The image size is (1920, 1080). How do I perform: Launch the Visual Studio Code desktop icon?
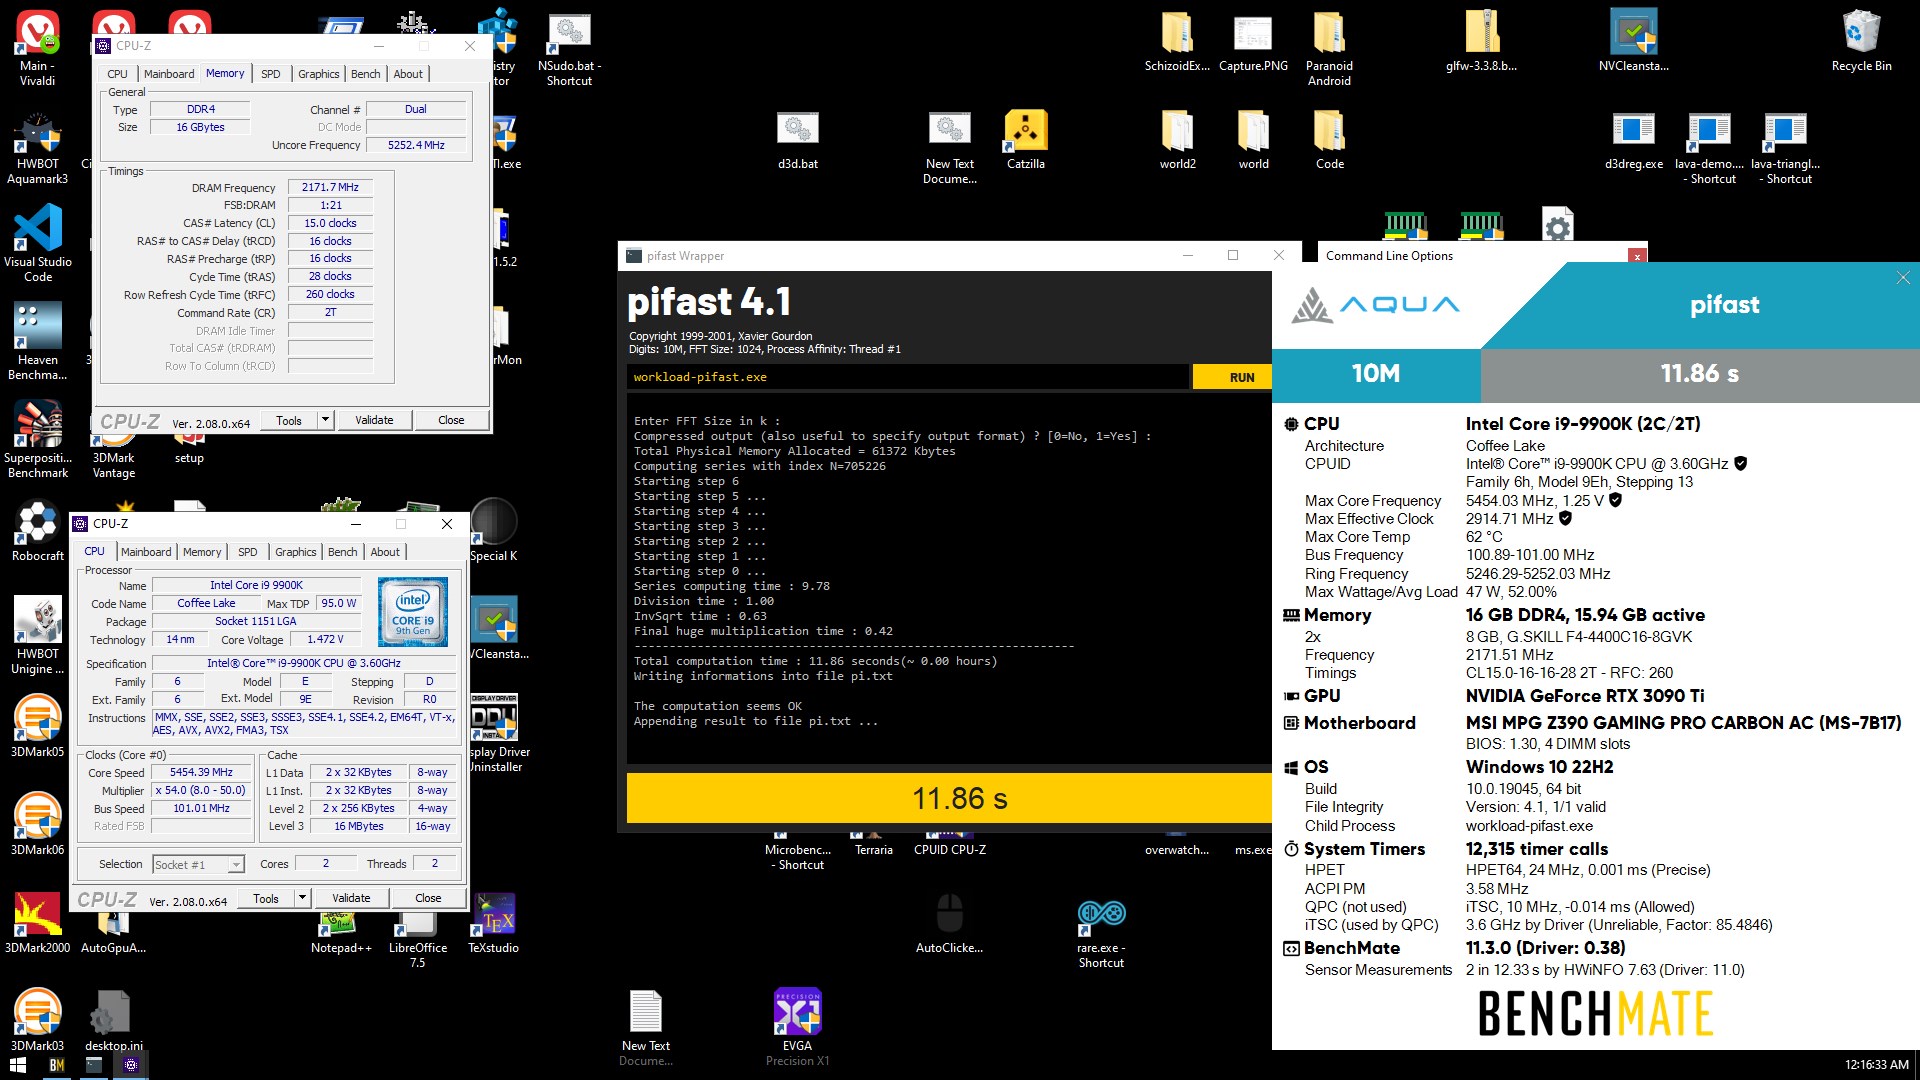click(x=38, y=244)
